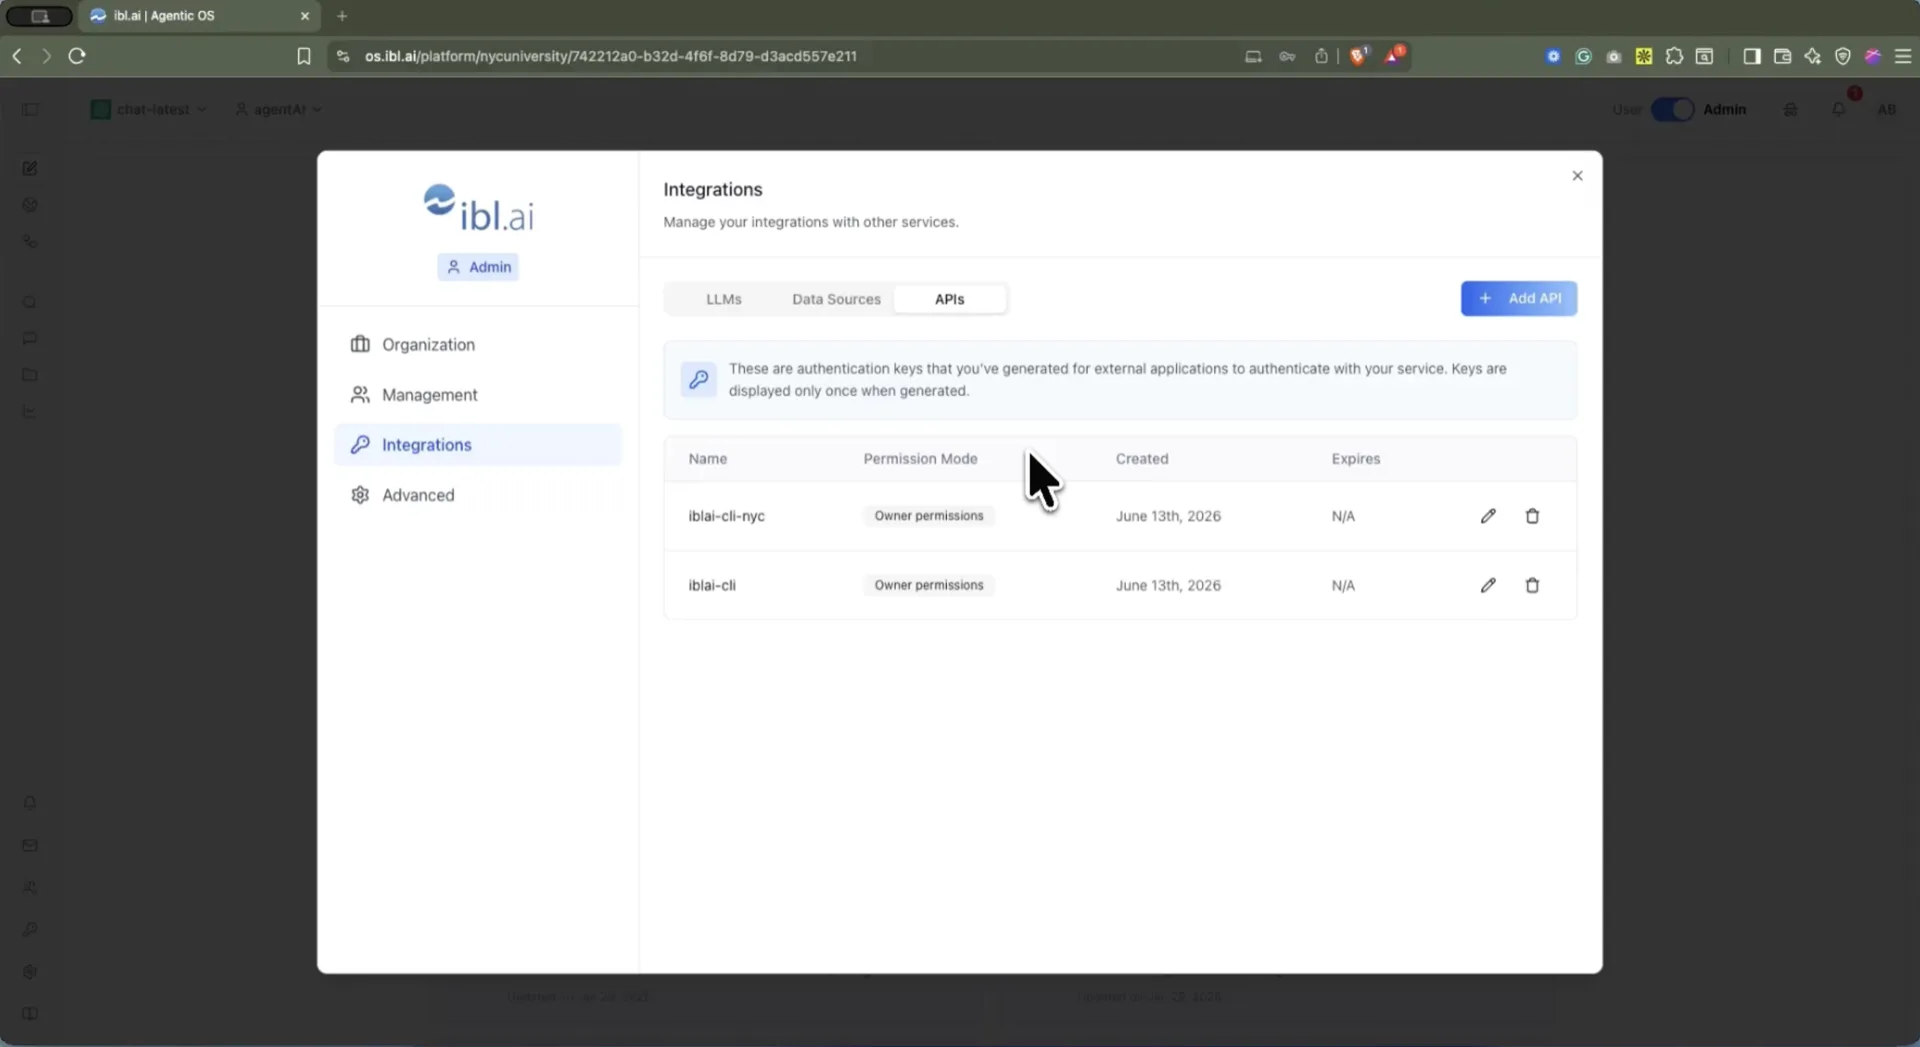Switch to the Data Sources tab
The width and height of the screenshot is (1920, 1047).
click(x=836, y=299)
